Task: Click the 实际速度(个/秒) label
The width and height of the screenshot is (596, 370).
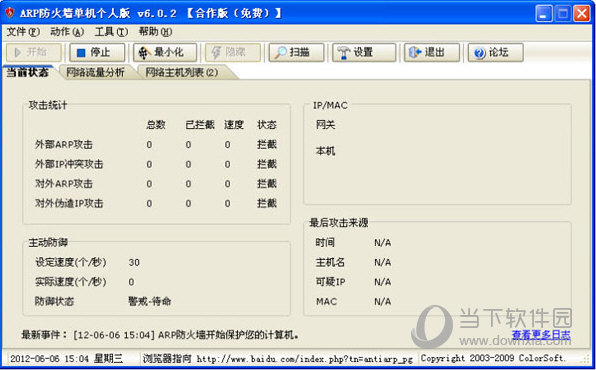Action: pyautogui.click(x=71, y=282)
